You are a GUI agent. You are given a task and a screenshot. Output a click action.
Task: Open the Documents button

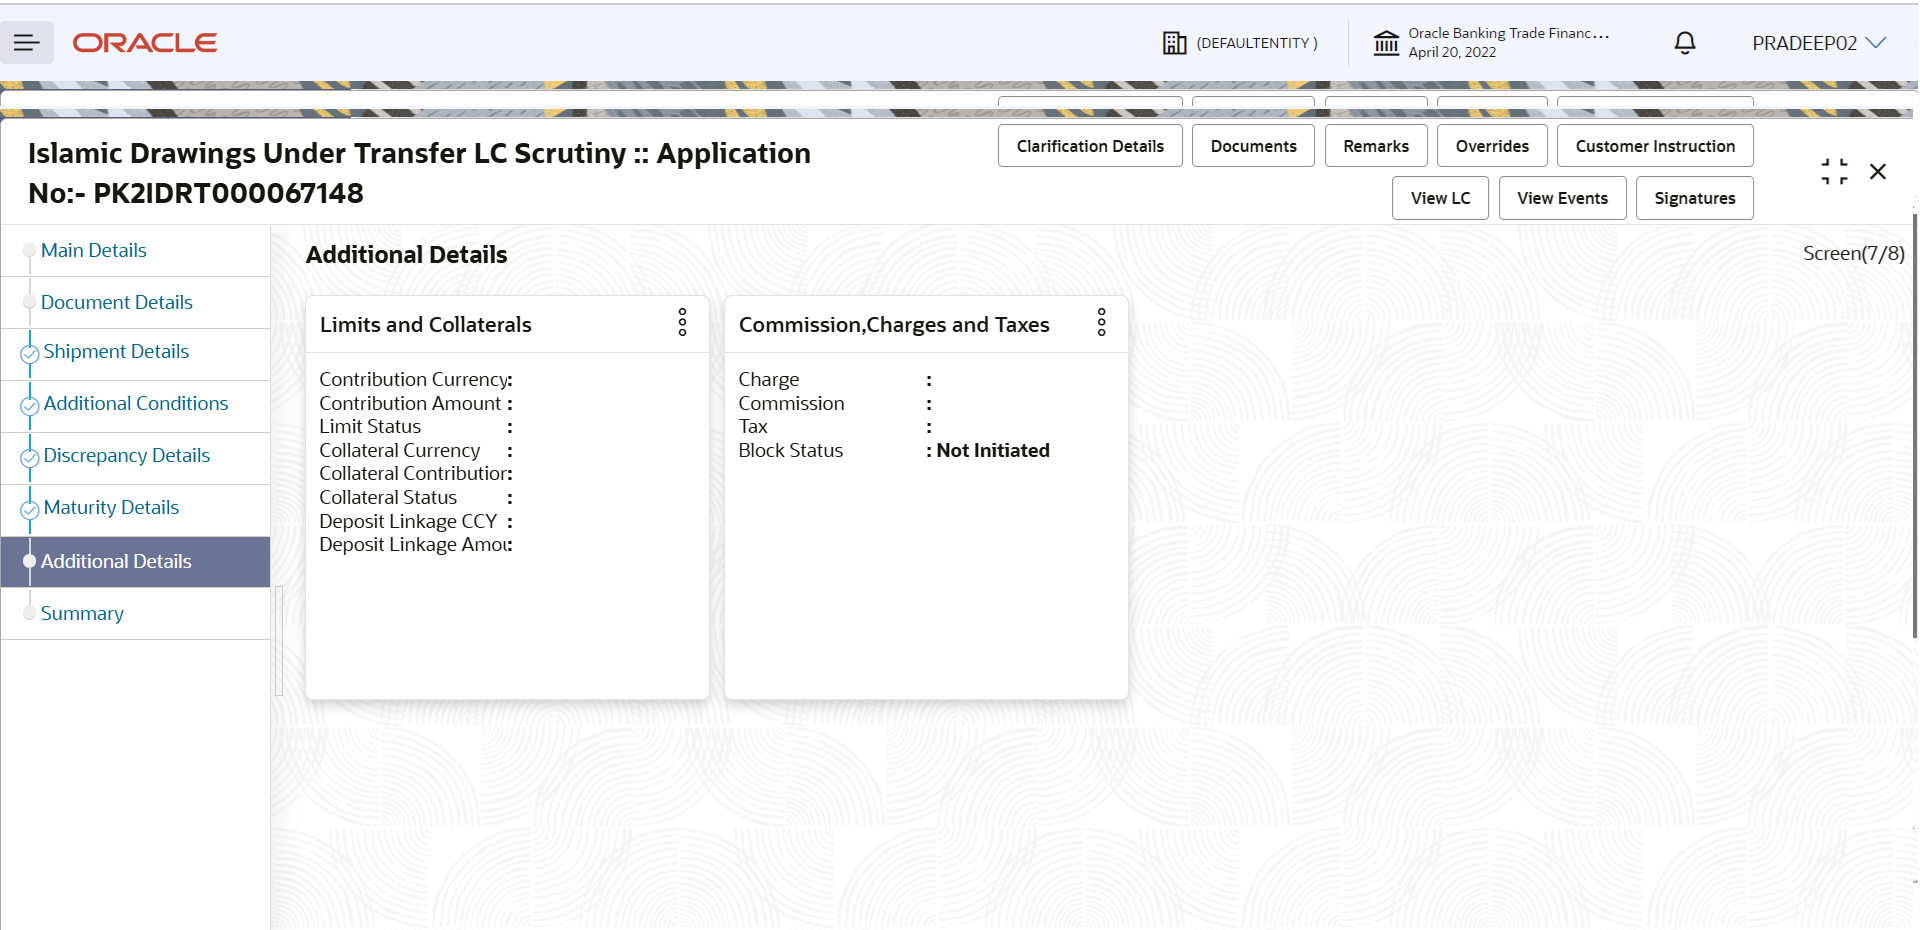click(1253, 146)
